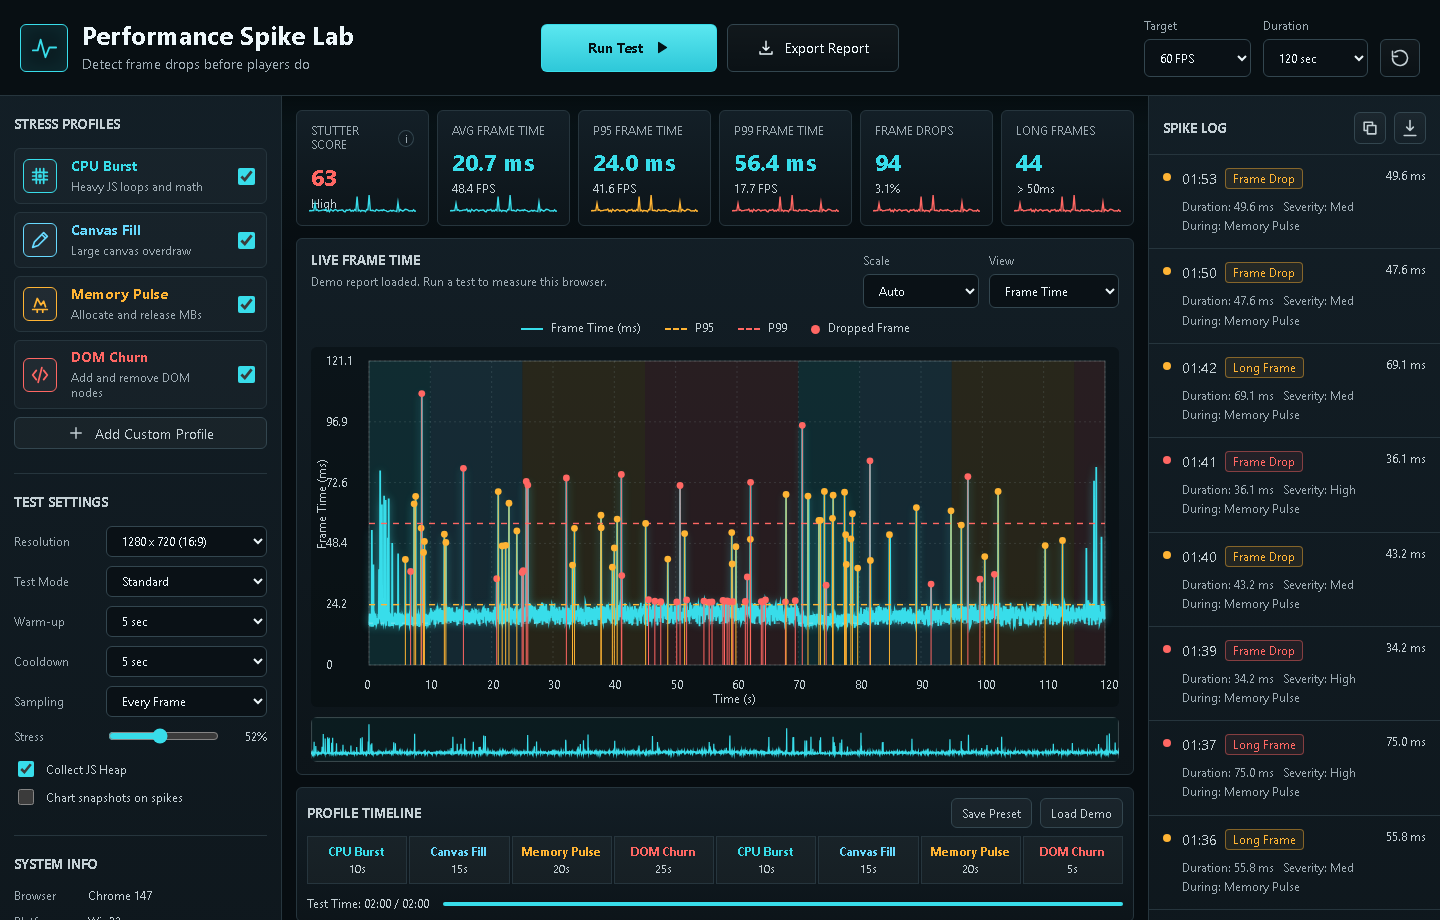Download the spike log with download icon
Screen dimensions: 1440x920
click(1410, 128)
